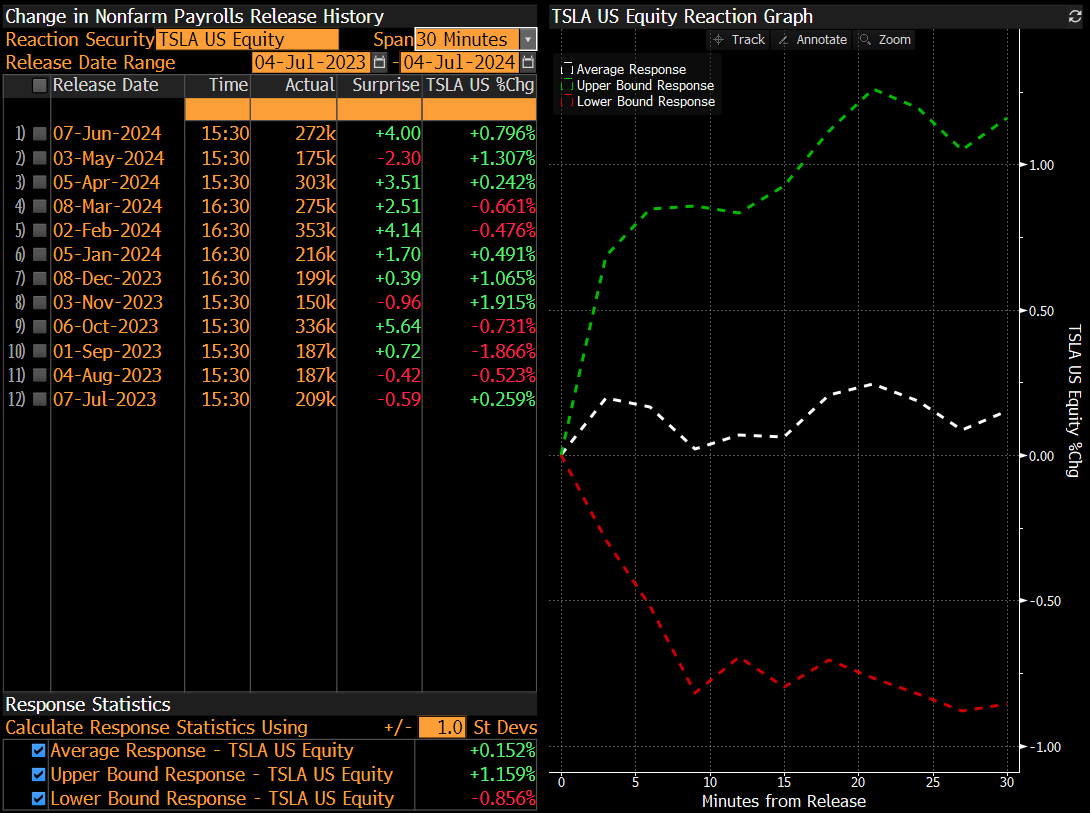
Task: Choose the Zoom chart tool
Action: [885, 40]
